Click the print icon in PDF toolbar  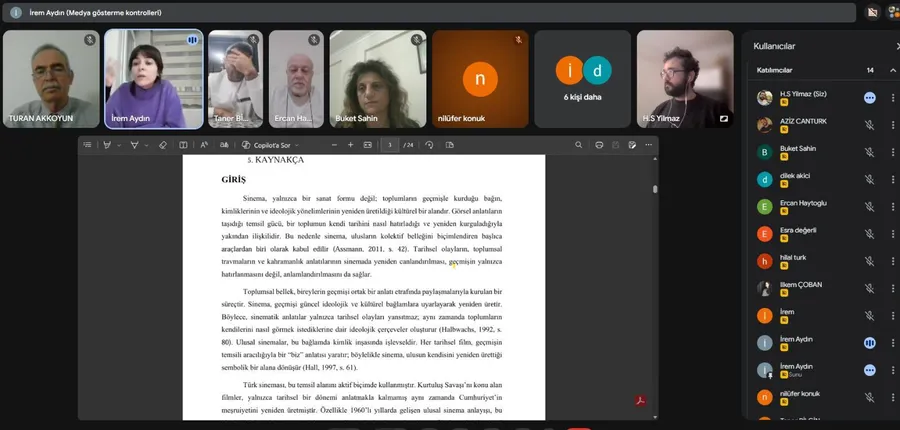tap(599, 145)
